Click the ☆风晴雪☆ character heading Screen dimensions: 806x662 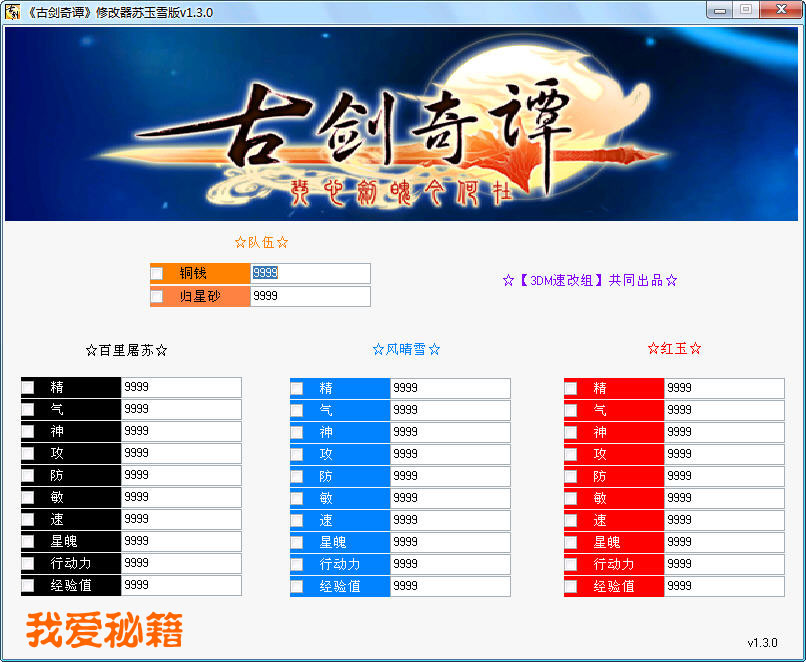406,349
